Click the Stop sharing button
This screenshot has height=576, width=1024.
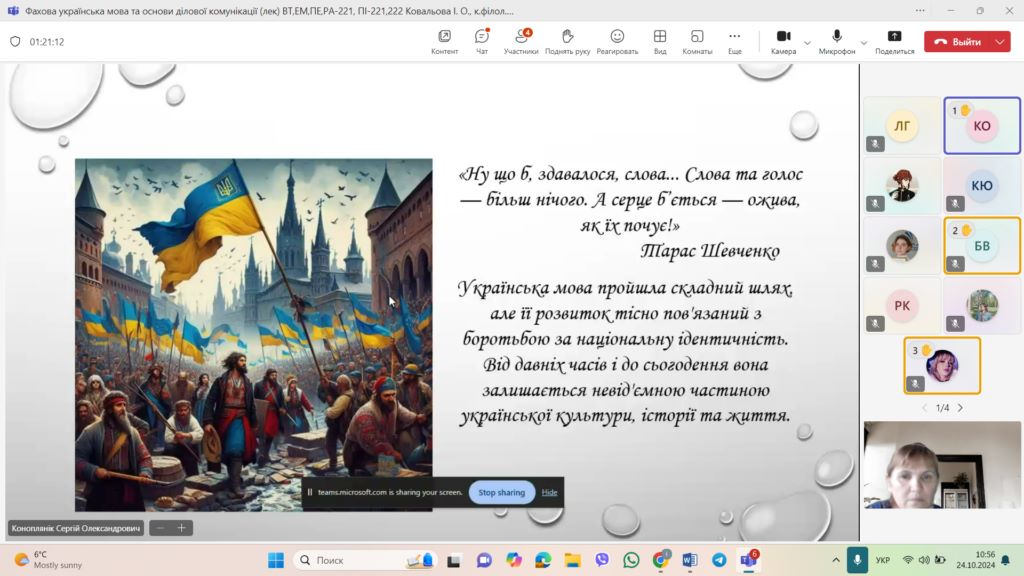[501, 492]
